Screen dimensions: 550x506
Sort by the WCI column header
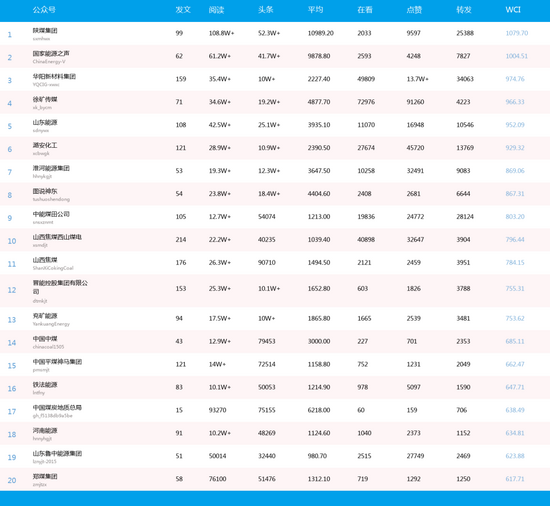513,10
